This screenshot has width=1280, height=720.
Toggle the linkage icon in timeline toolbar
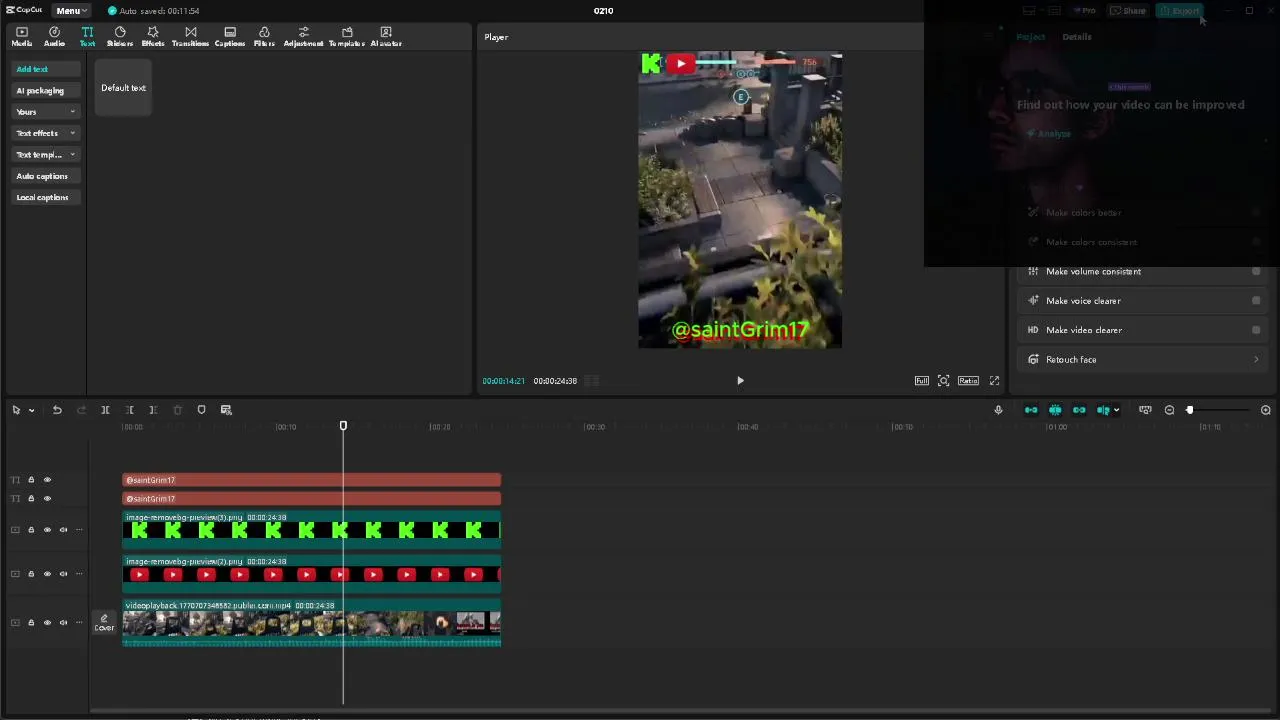point(1079,410)
